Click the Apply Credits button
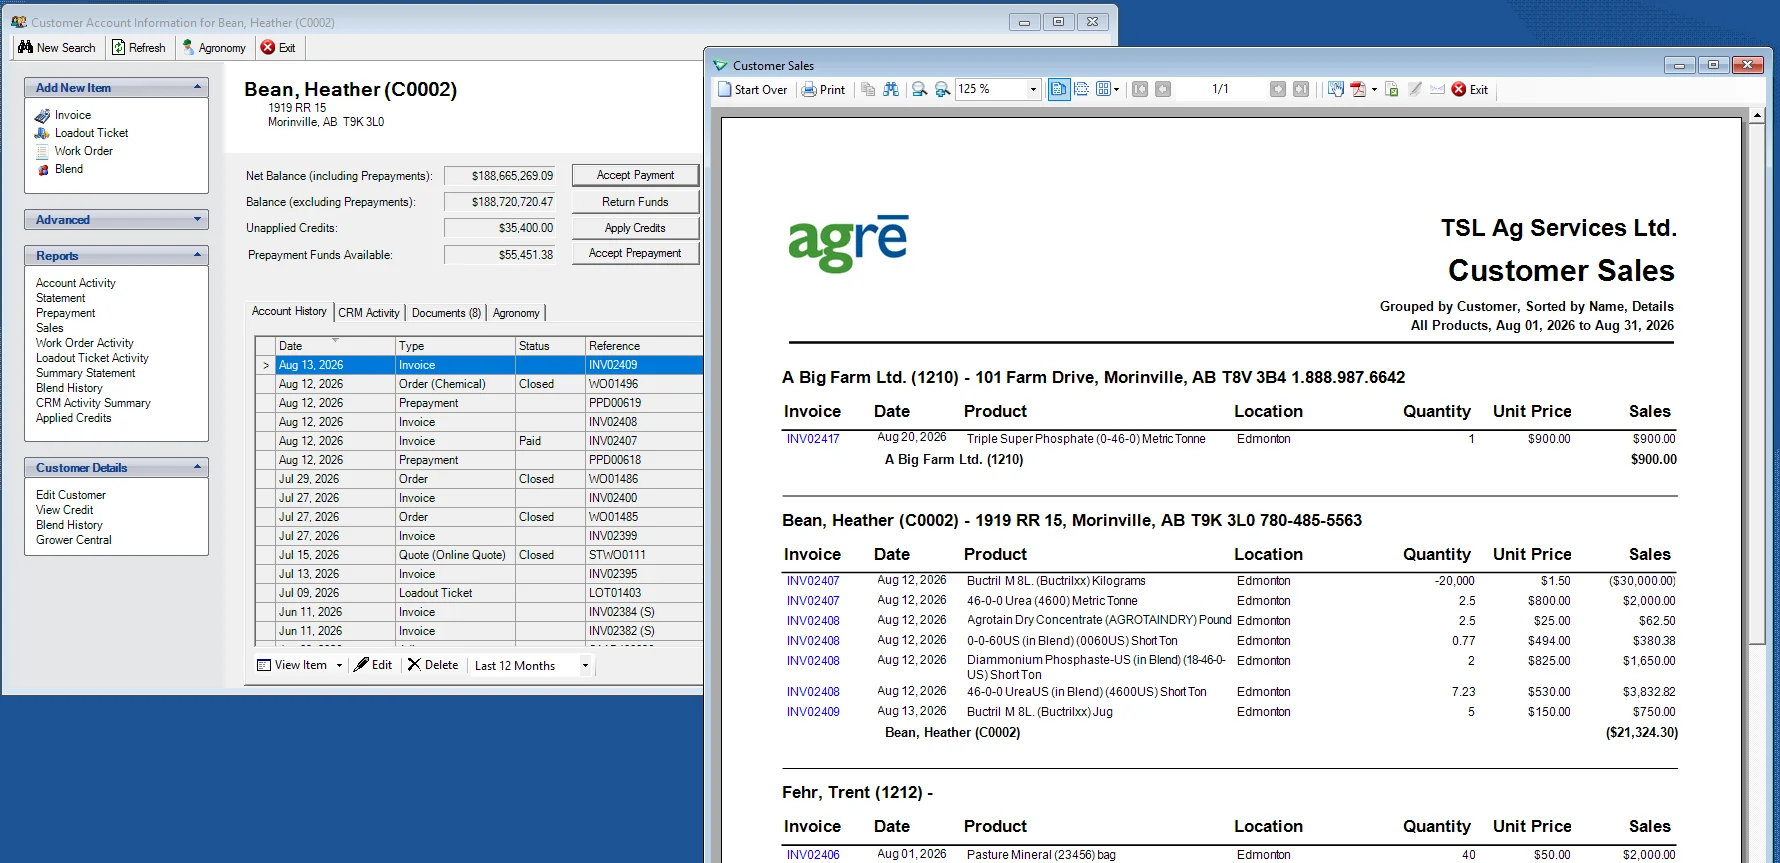 (635, 228)
